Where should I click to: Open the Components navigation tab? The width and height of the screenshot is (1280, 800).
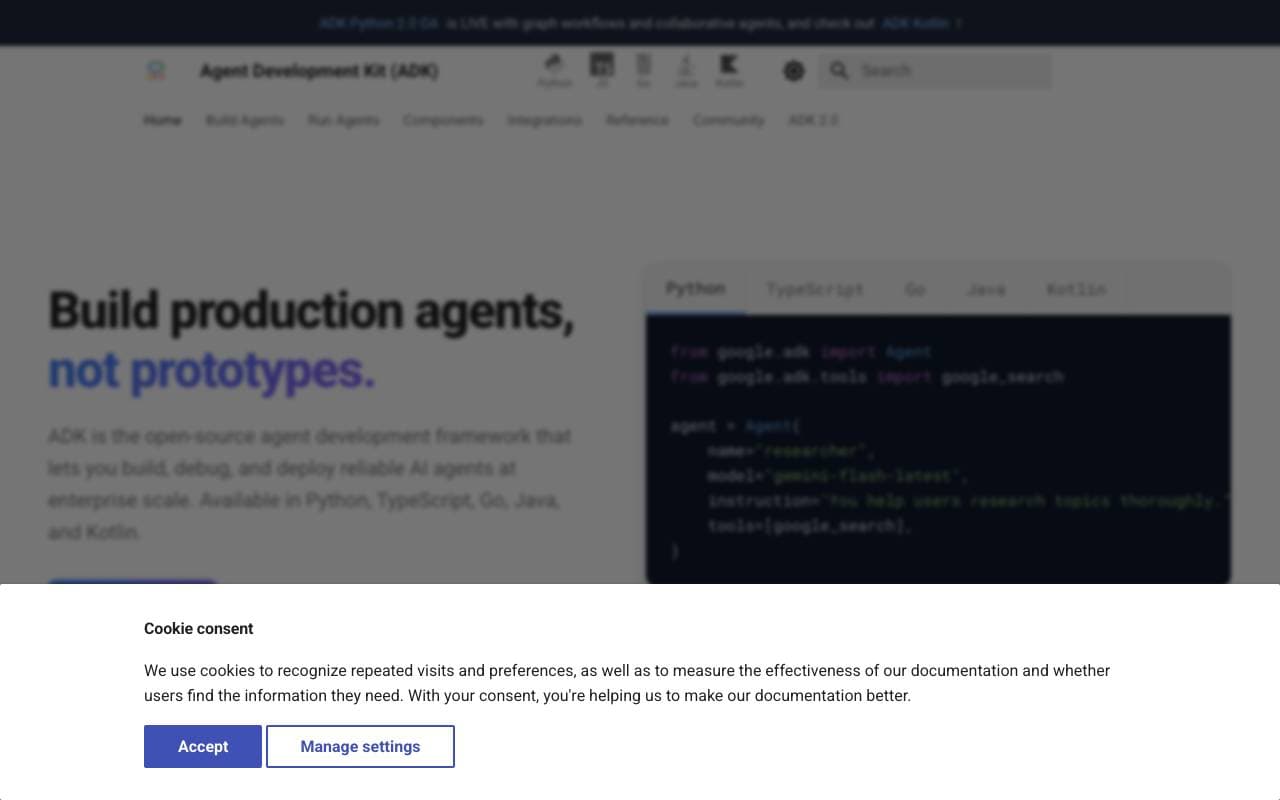point(443,120)
